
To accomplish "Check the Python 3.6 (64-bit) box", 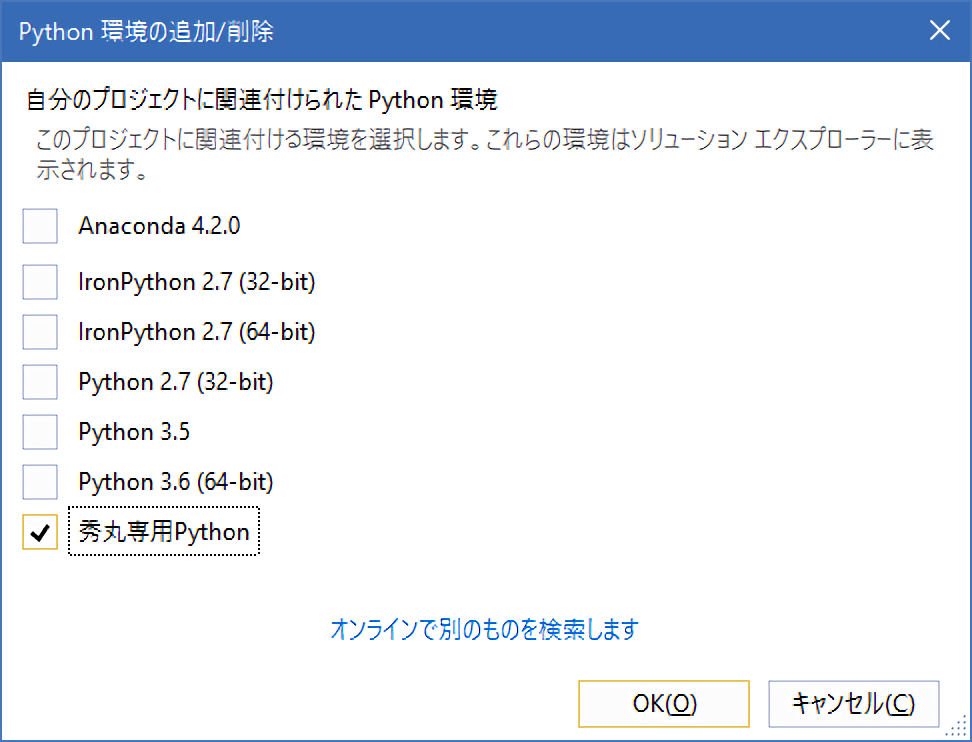I will click(40, 482).
